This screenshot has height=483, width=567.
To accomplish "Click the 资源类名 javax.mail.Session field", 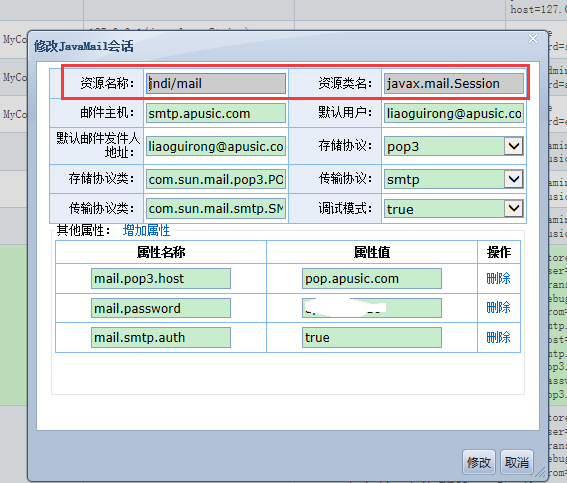I will pyautogui.click(x=454, y=84).
